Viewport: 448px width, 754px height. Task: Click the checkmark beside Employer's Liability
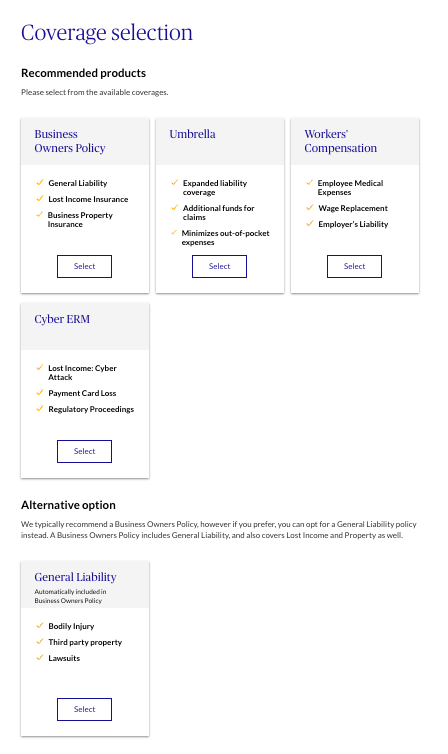310,224
